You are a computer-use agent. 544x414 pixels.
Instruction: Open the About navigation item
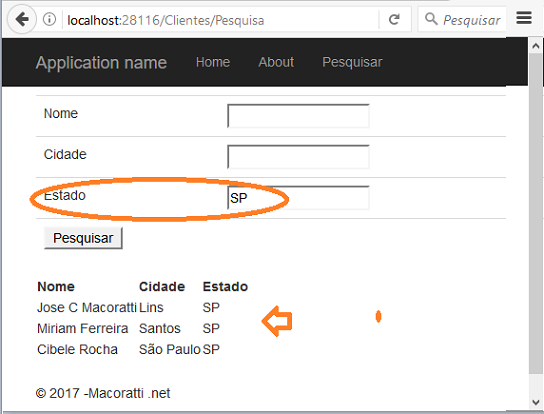pos(276,62)
